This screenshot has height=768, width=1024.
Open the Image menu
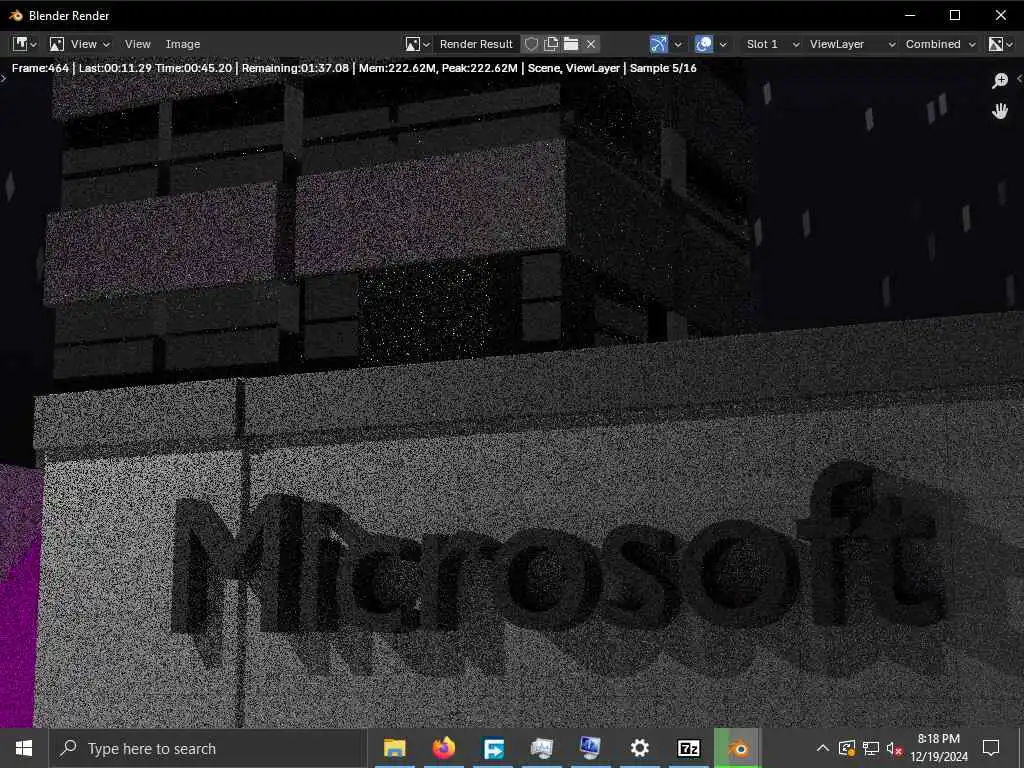(183, 44)
